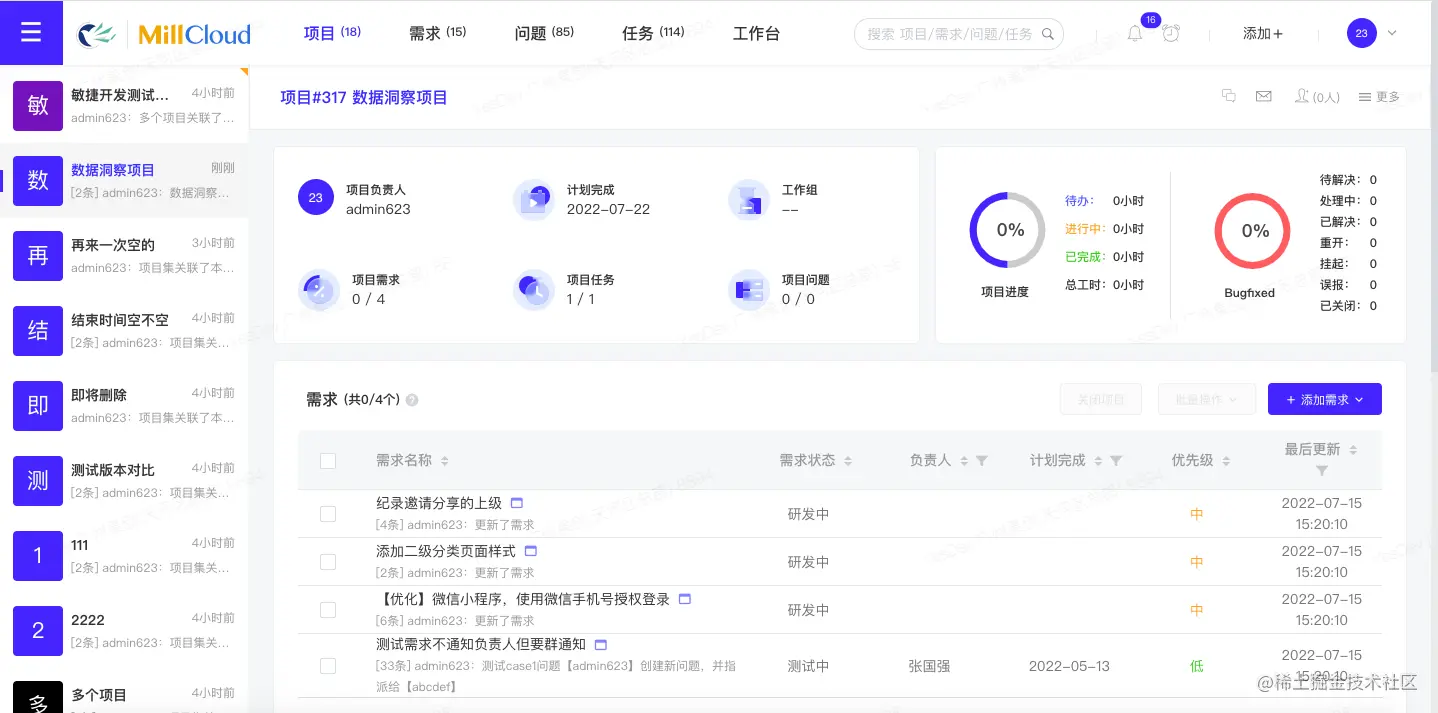Image resolution: width=1438 pixels, height=713 pixels.
Task: Expand the 添加需求 dropdown arrow
Action: tap(1360, 399)
